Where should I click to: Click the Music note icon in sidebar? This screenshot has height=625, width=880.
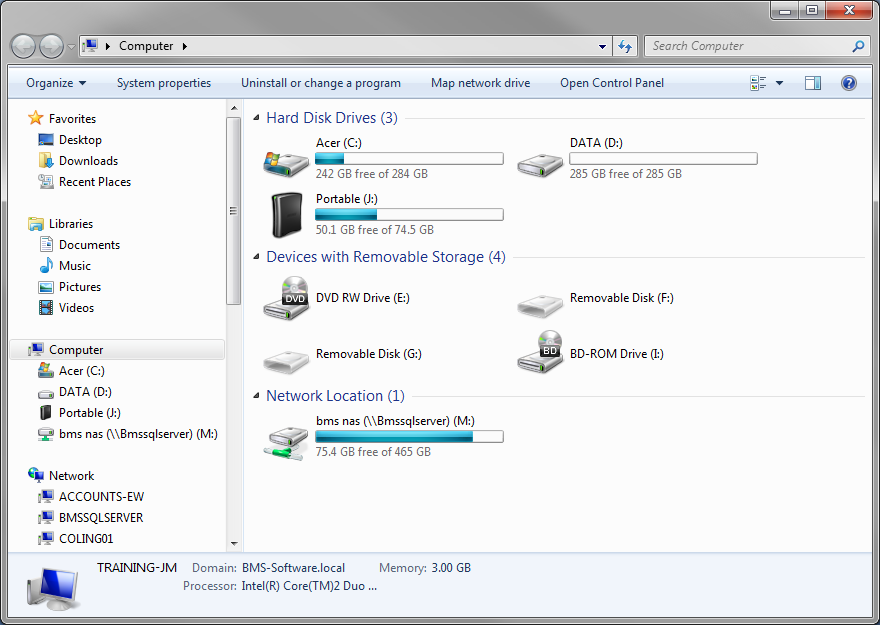coord(46,265)
